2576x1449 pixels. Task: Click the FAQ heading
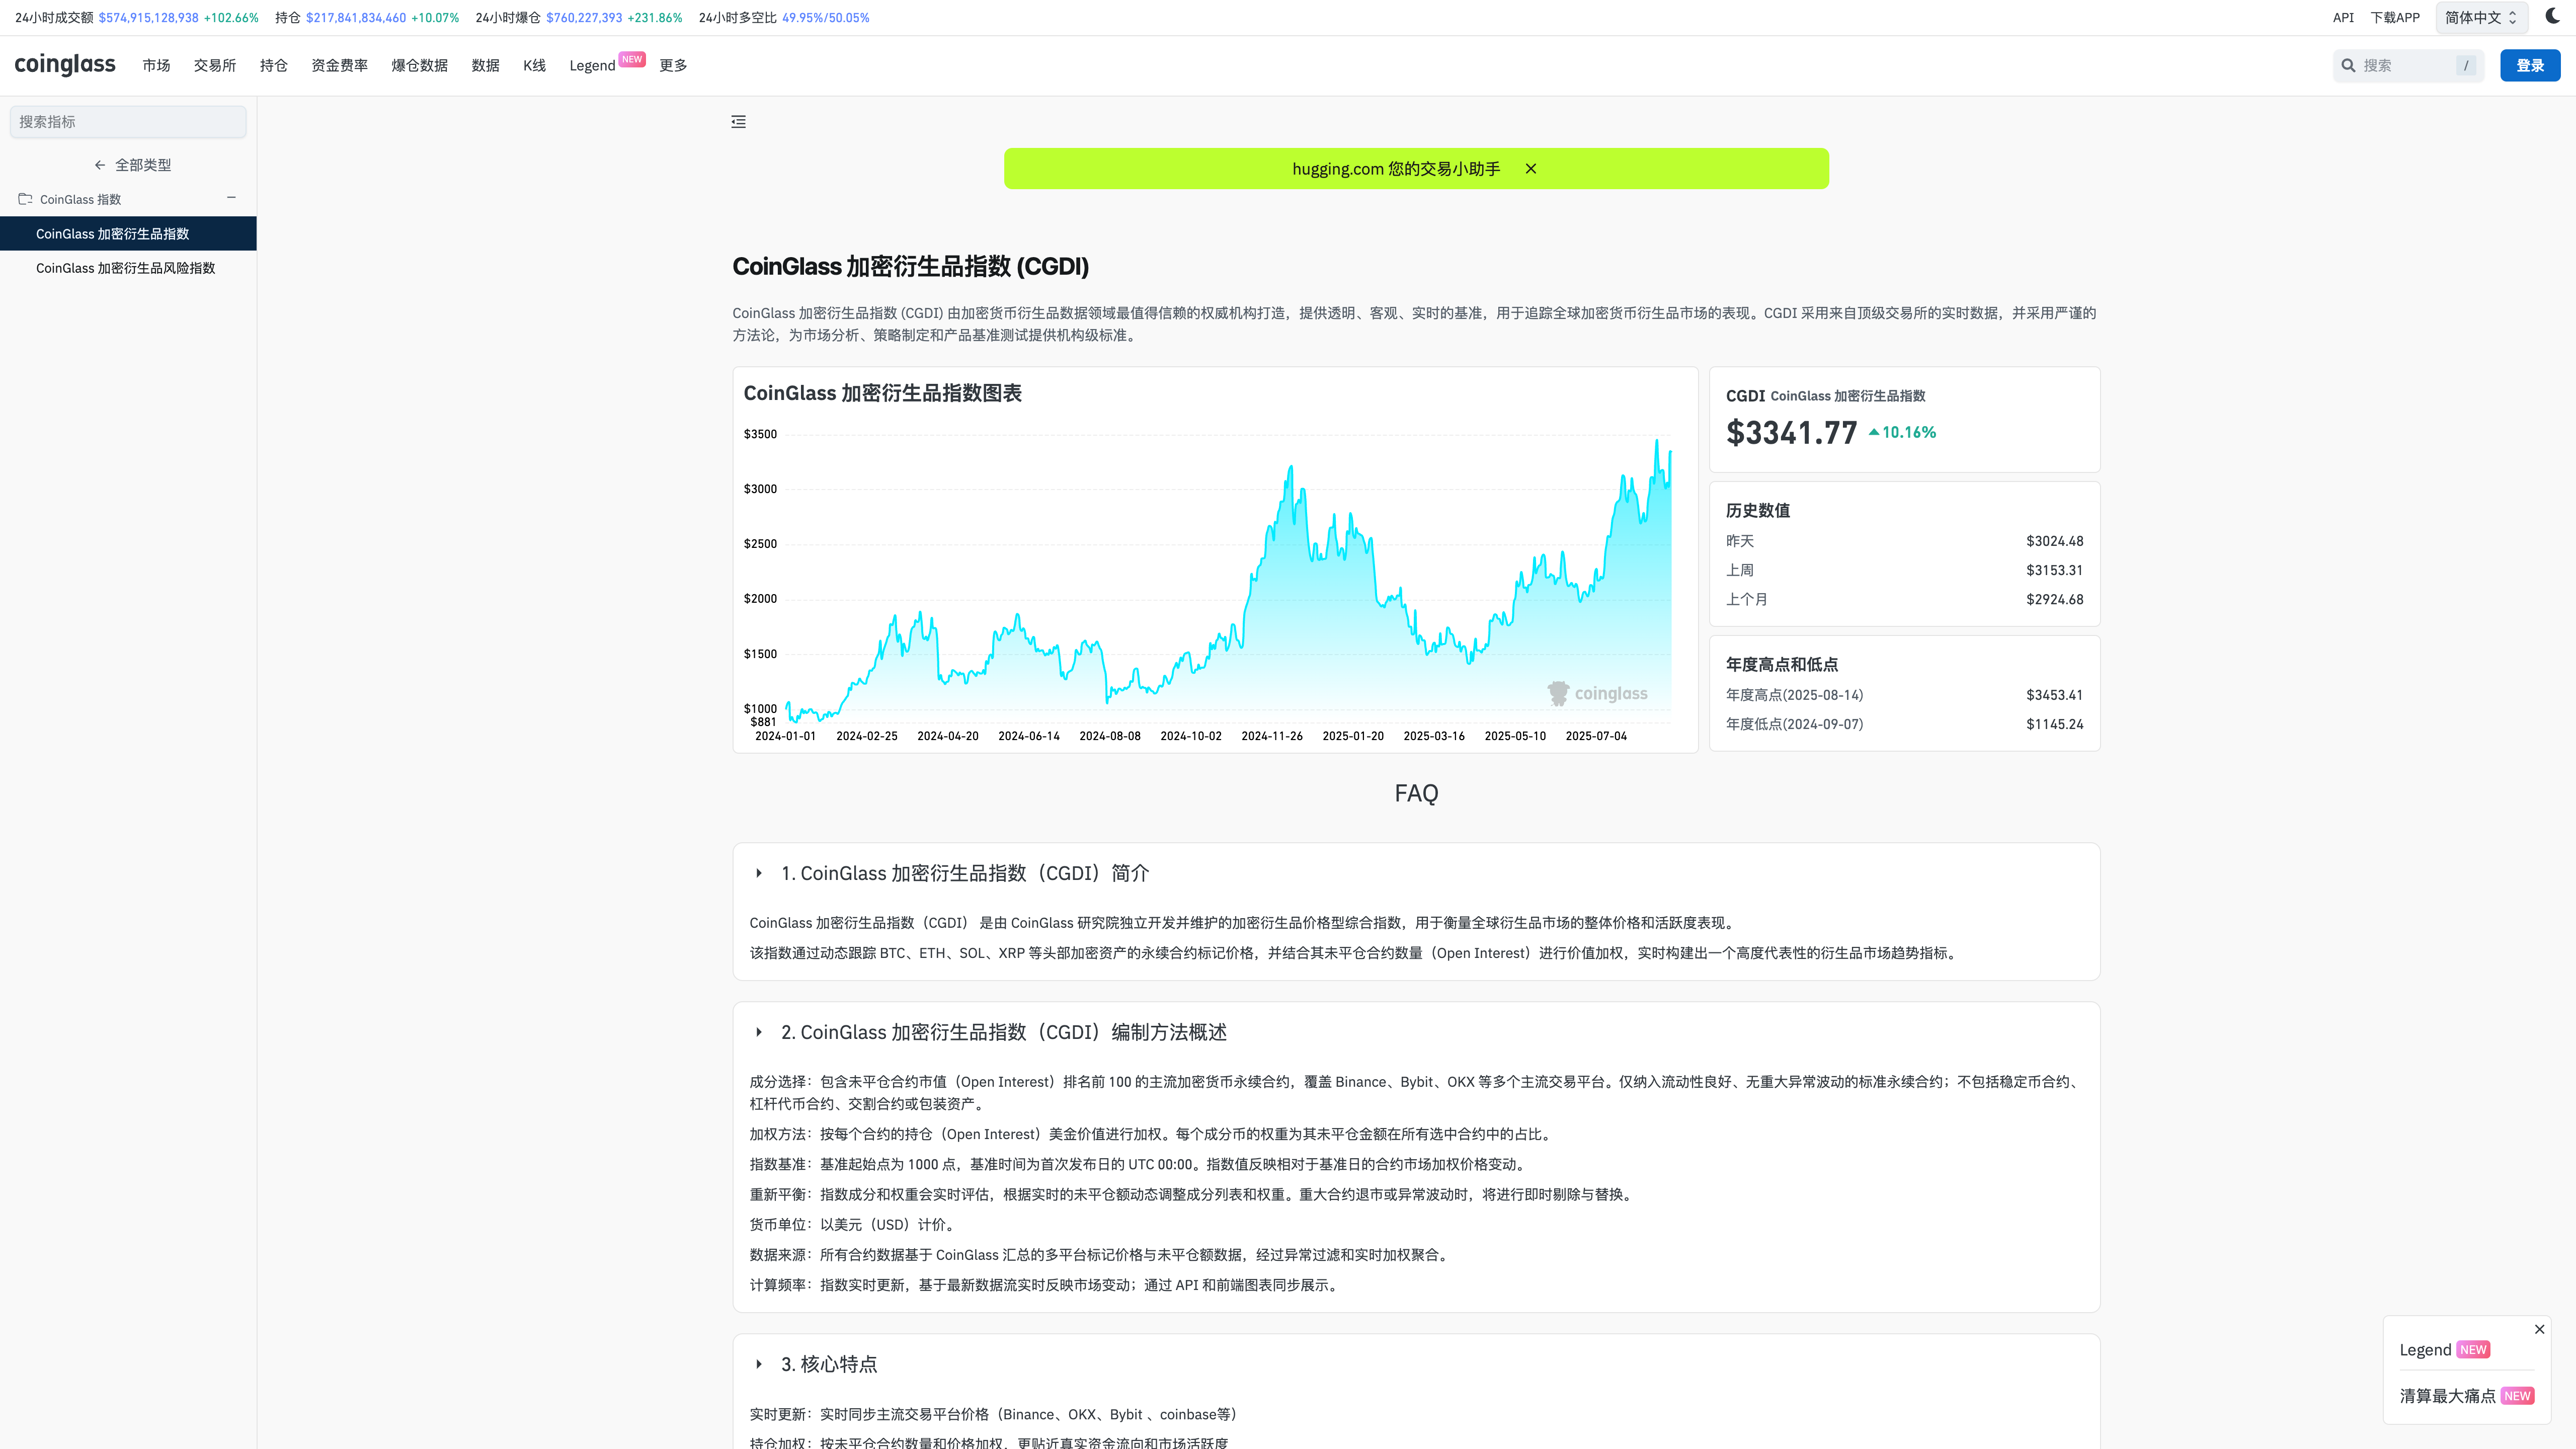click(x=1416, y=793)
